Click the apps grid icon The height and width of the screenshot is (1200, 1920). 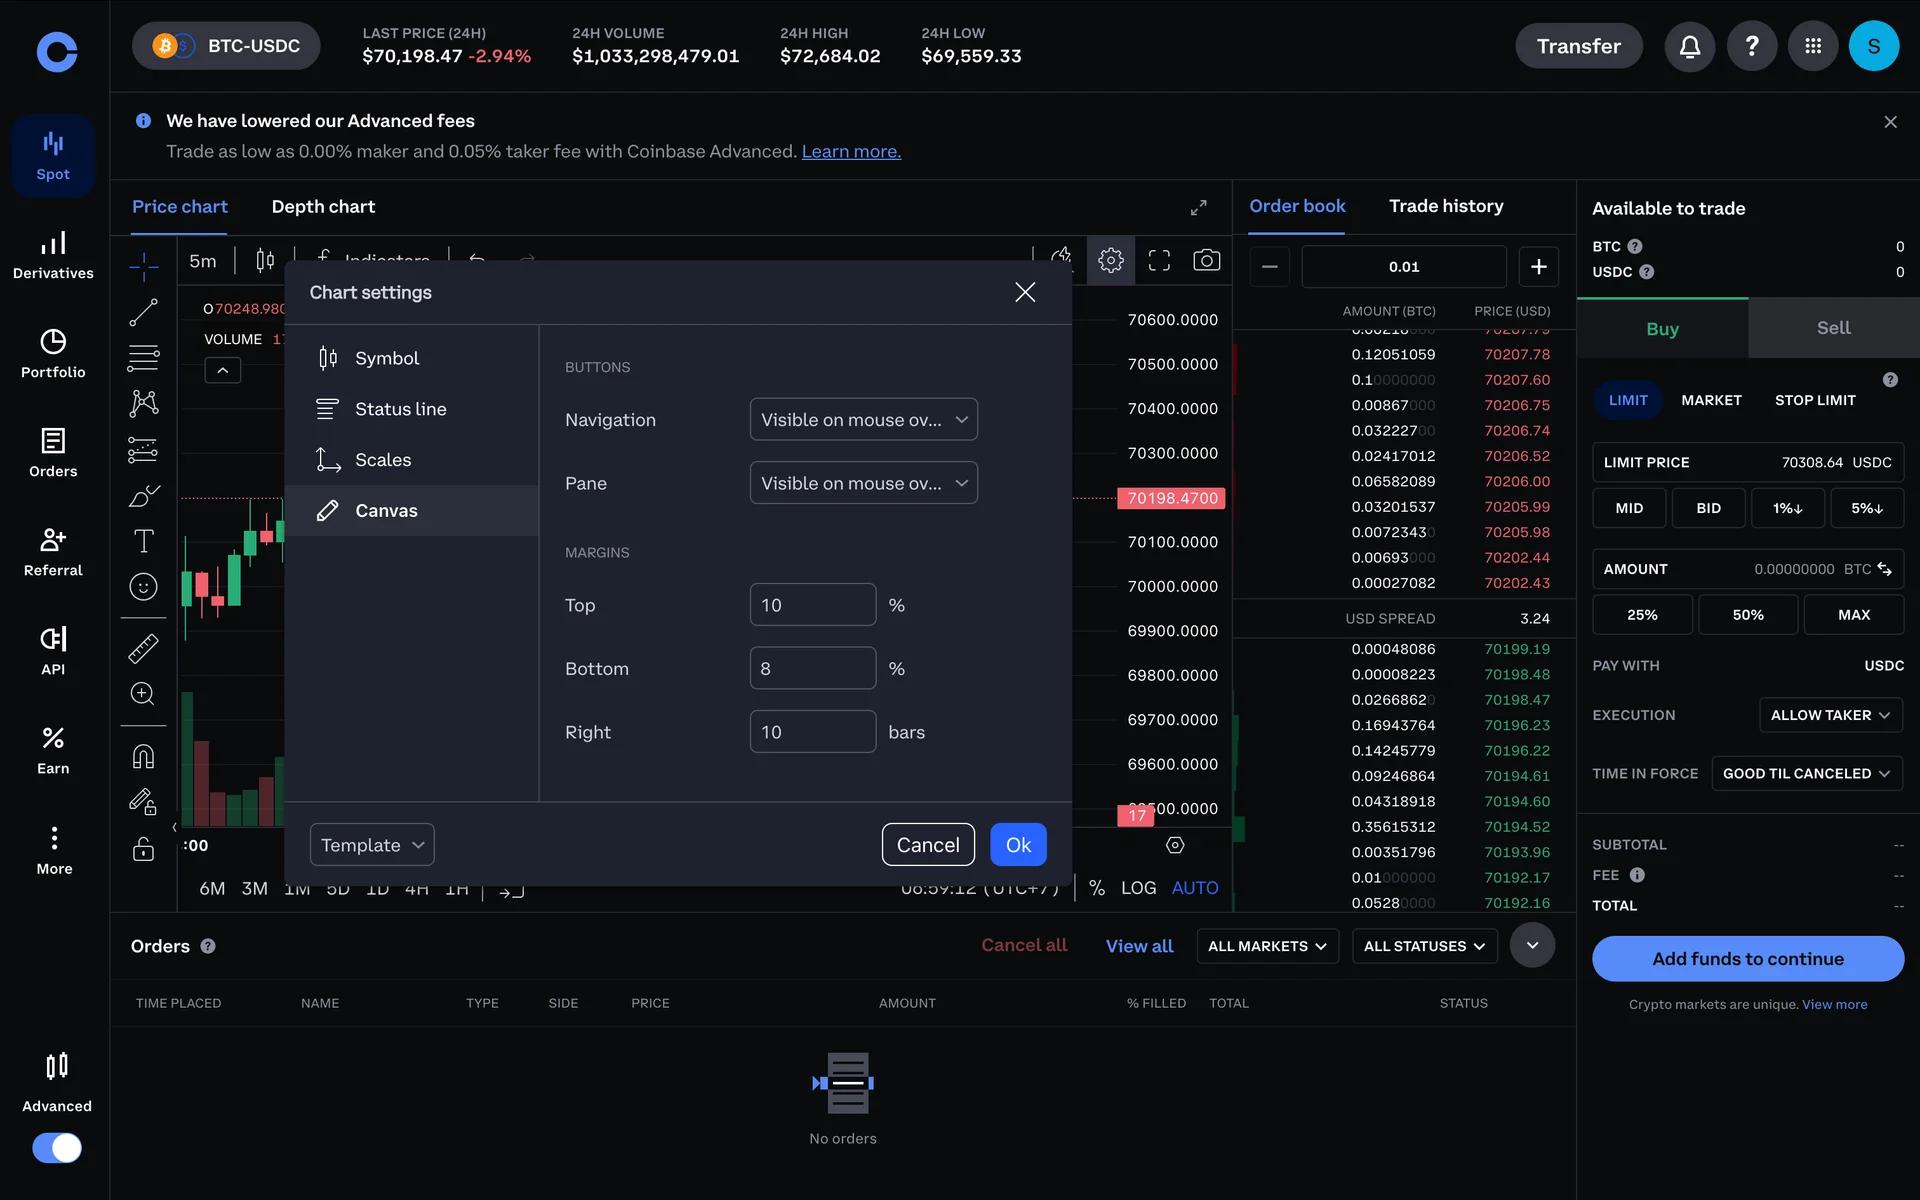point(1812,46)
